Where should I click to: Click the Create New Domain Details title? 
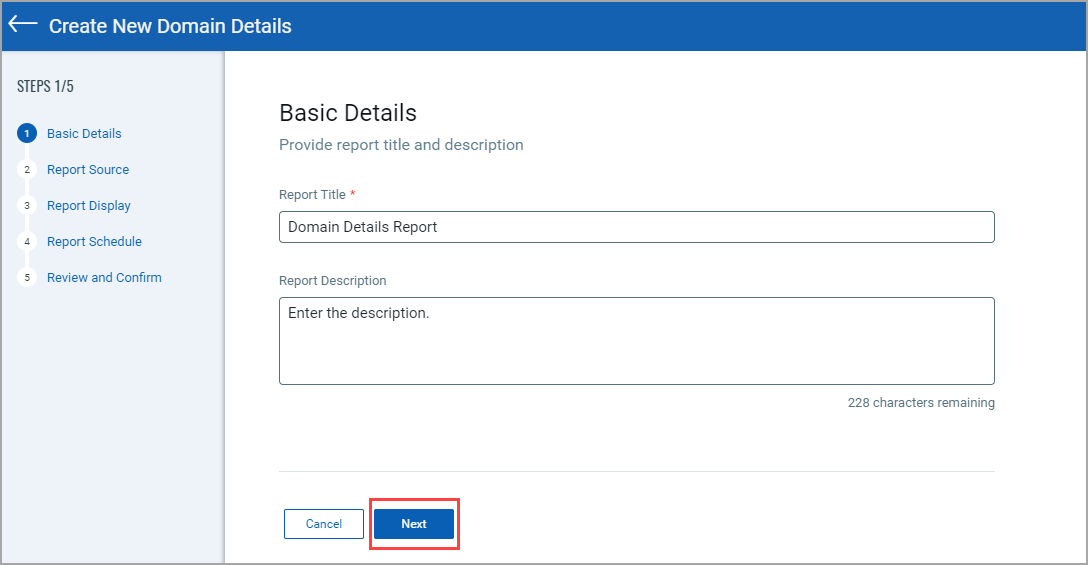(x=170, y=26)
